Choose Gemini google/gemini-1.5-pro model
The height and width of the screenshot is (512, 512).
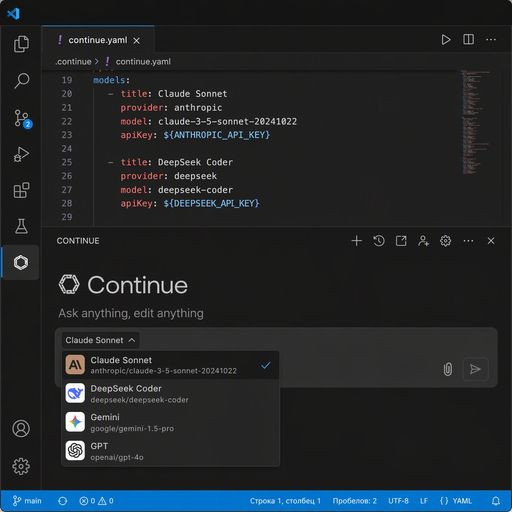[x=170, y=422]
